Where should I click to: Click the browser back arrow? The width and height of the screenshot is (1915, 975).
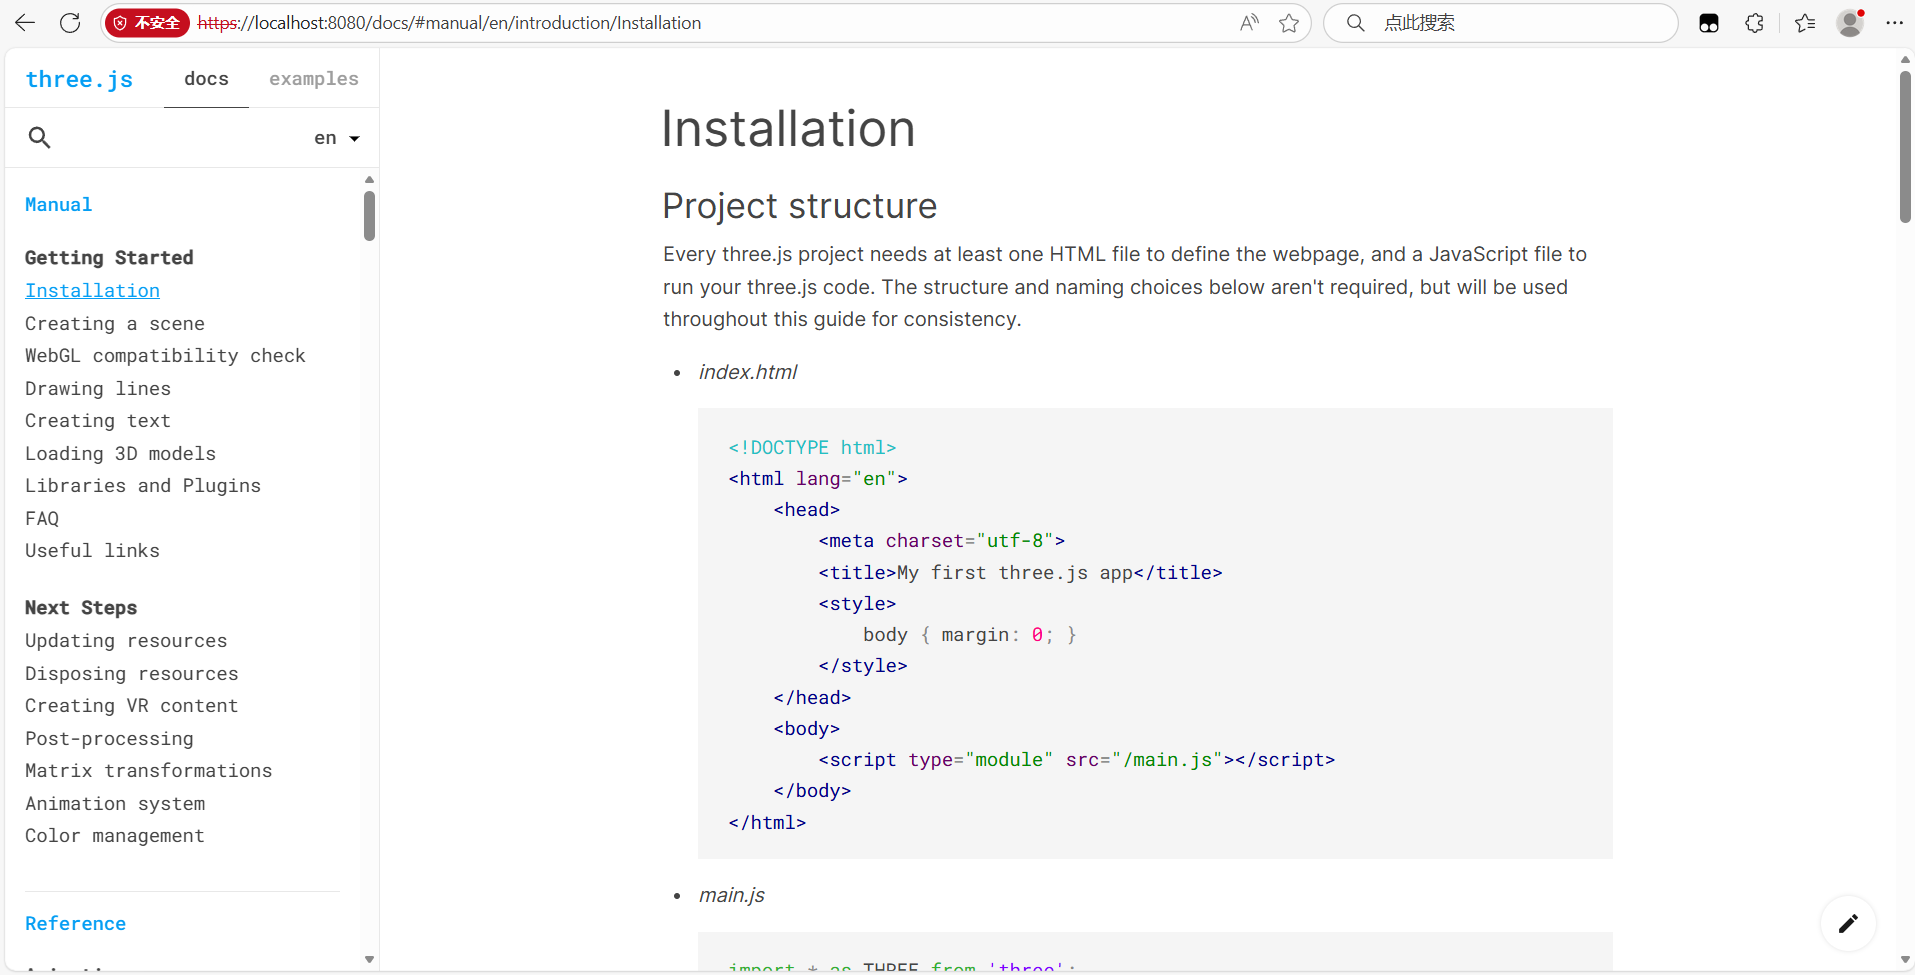coord(25,23)
